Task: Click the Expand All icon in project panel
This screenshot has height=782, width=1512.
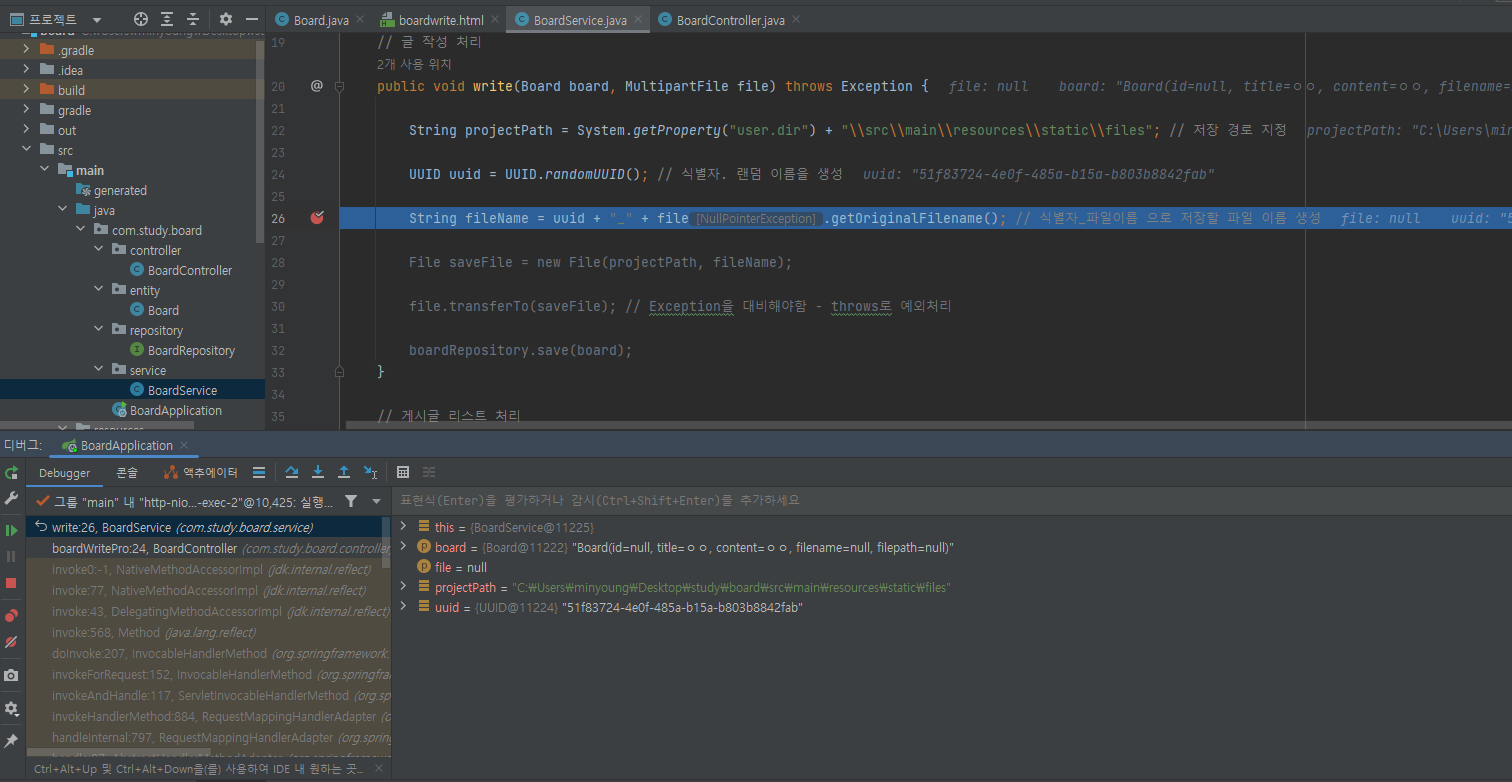Action: click(167, 19)
